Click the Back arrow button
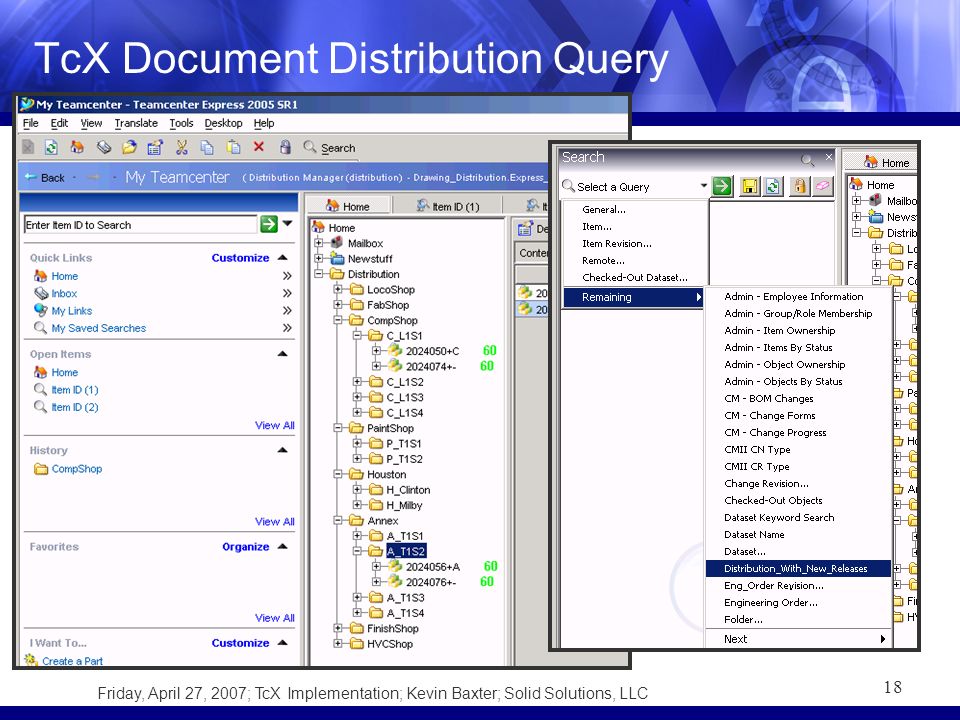The image size is (960, 720). pyautogui.click(x=45, y=178)
